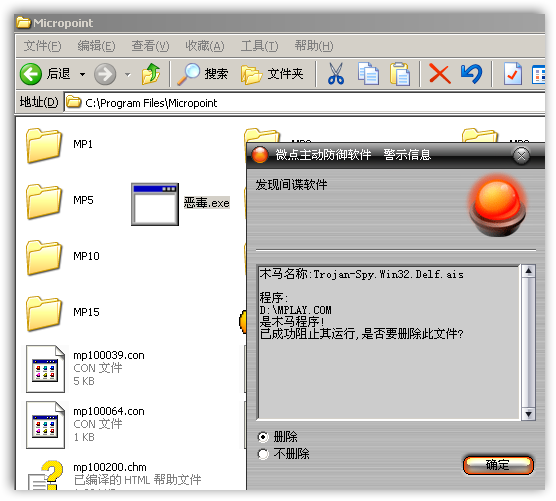Click the Paste clipboard icon
This screenshot has width=556, height=501.
tap(400, 74)
